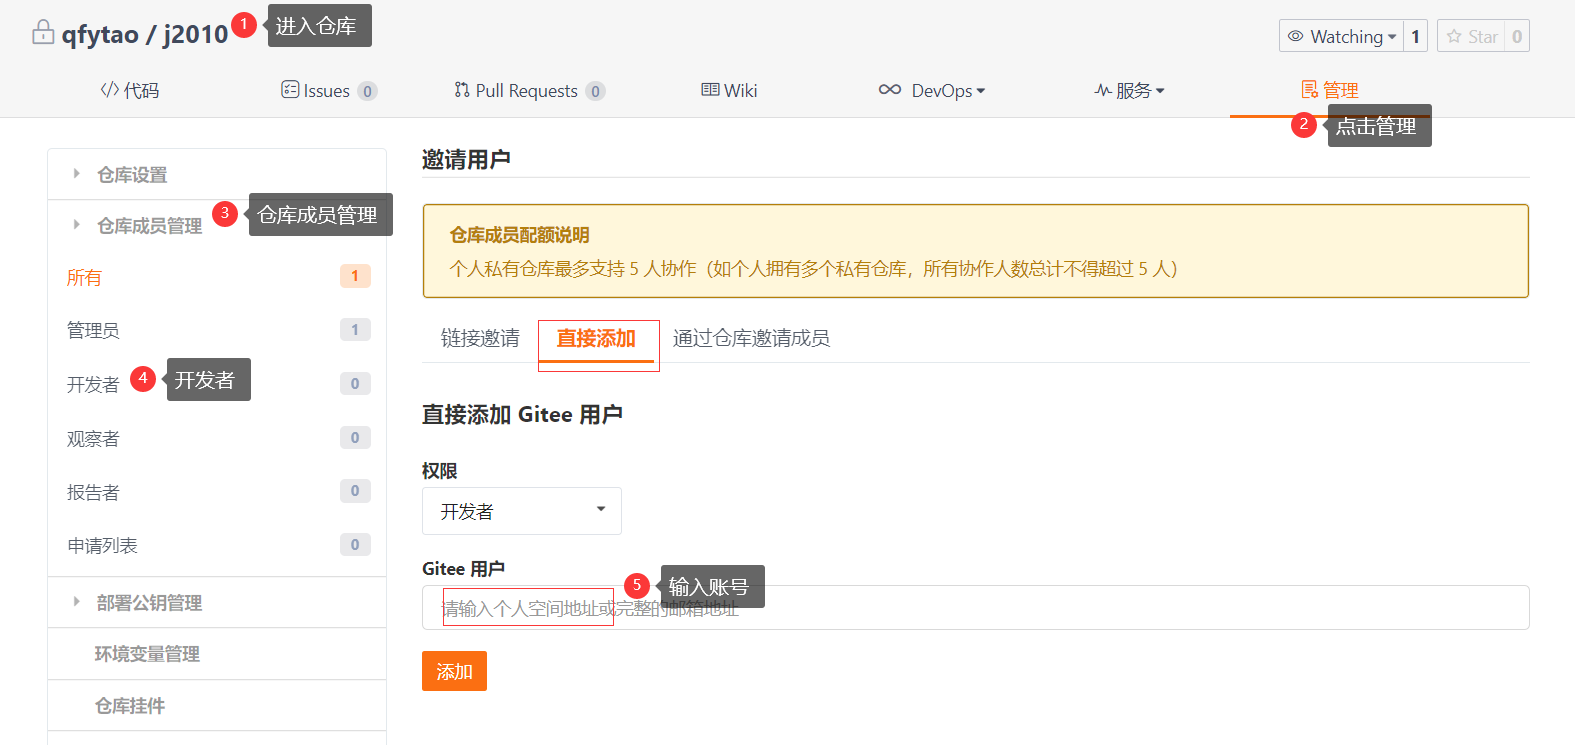This screenshot has width=1575, height=745.
Task: Open the j2010 repository link
Action: (x=196, y=34)
